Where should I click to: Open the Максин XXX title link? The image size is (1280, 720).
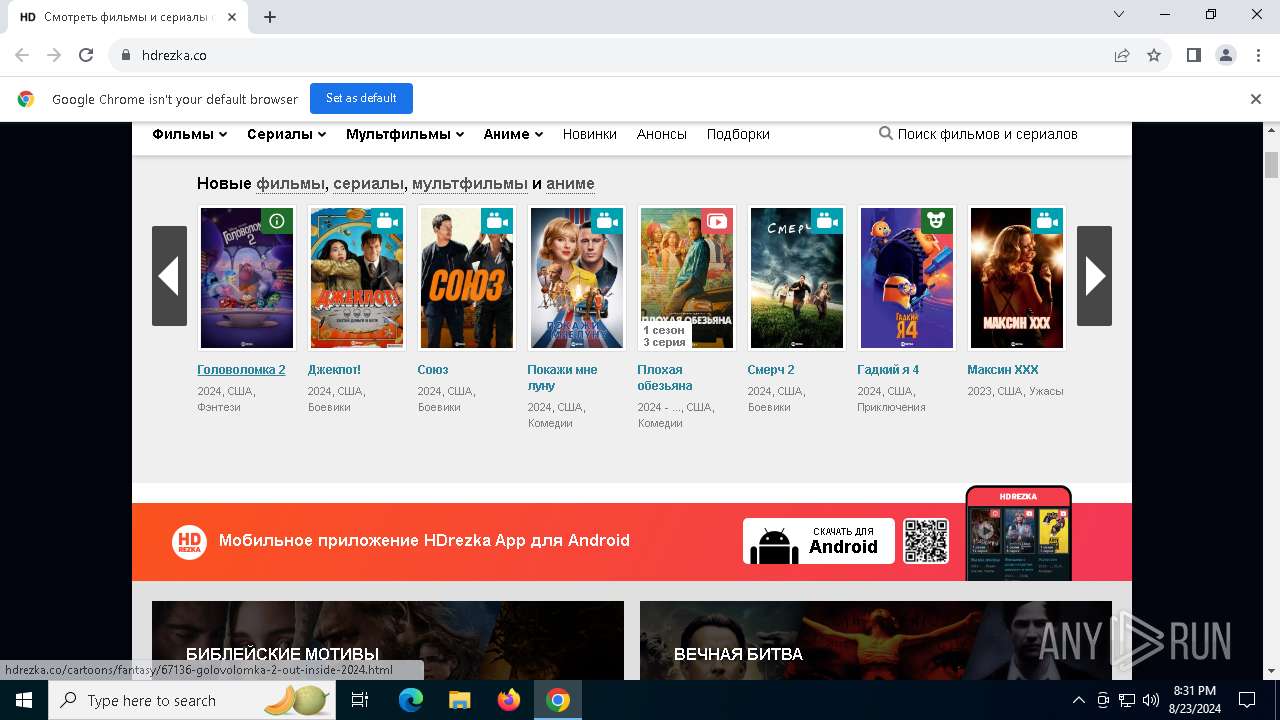pos(1003,370)
